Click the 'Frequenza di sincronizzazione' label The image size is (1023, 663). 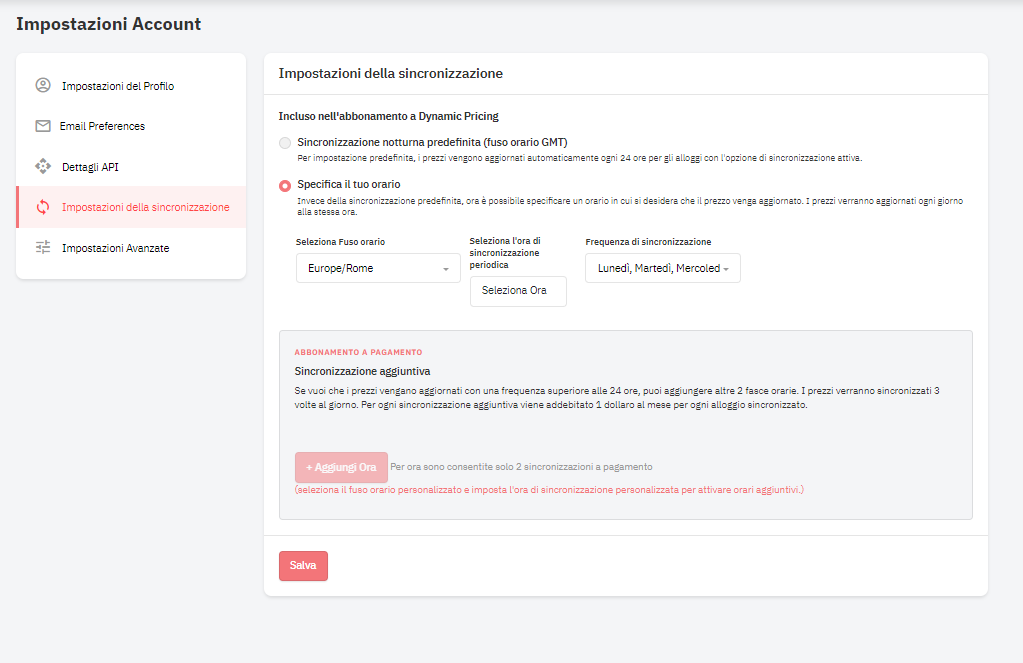coord(649,242)
